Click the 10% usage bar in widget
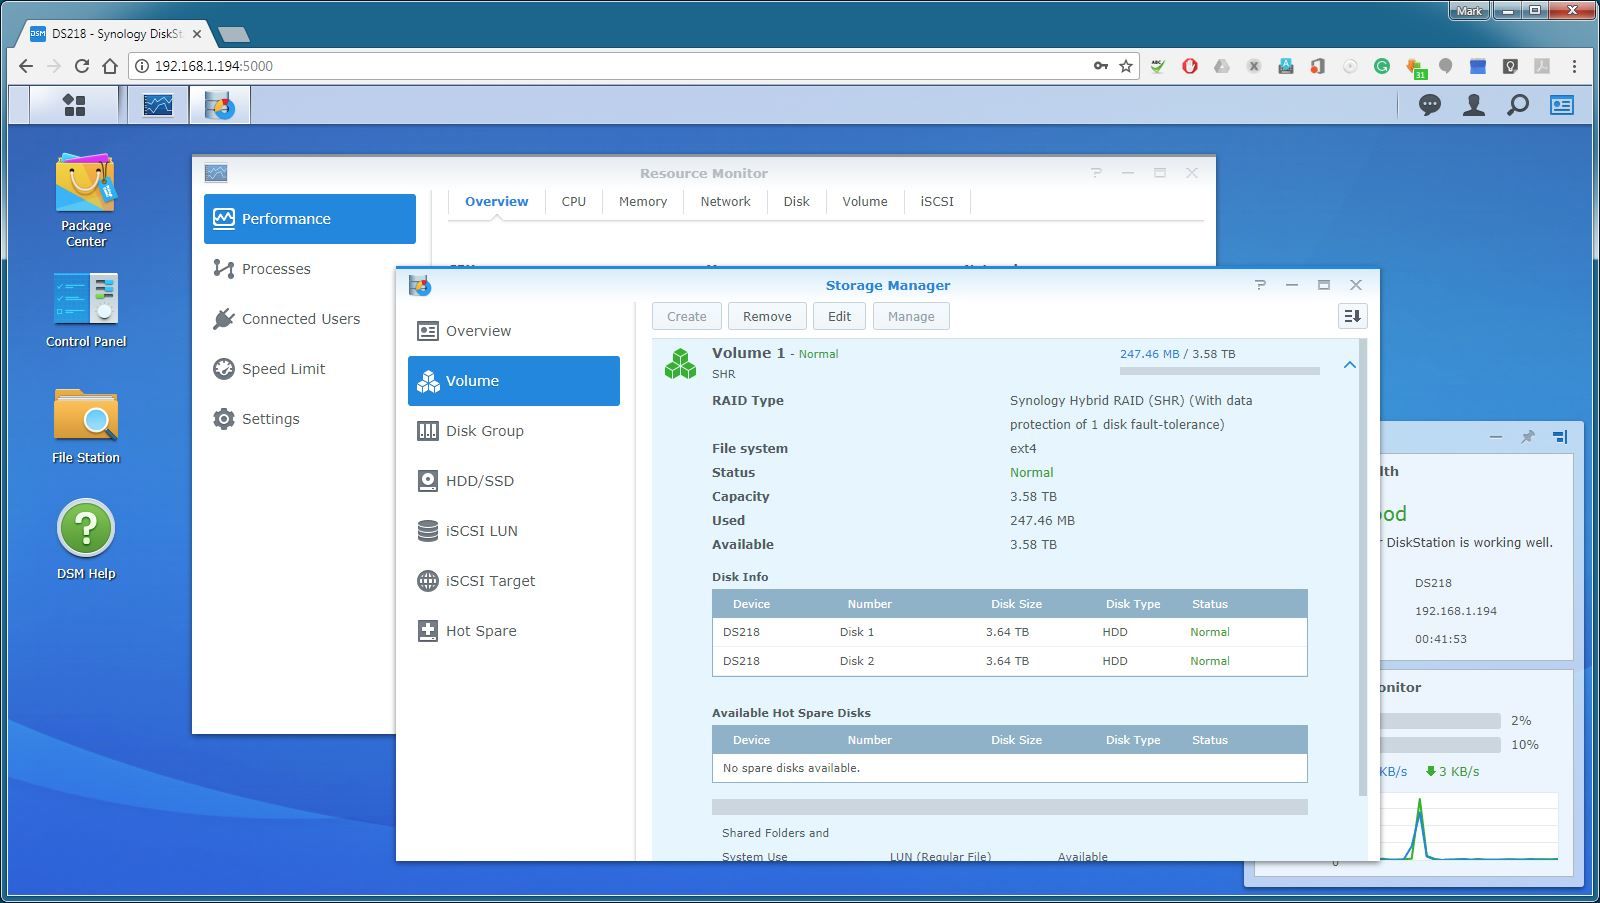The width and height of the screenshot is (1600, 903). coord(1440,745)
